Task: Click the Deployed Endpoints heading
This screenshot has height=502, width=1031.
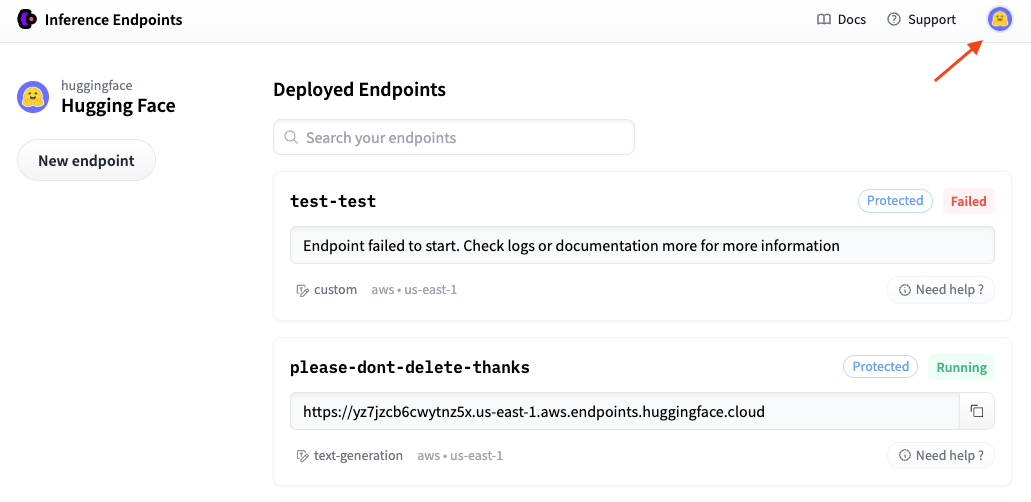Action: pos(360,89)
